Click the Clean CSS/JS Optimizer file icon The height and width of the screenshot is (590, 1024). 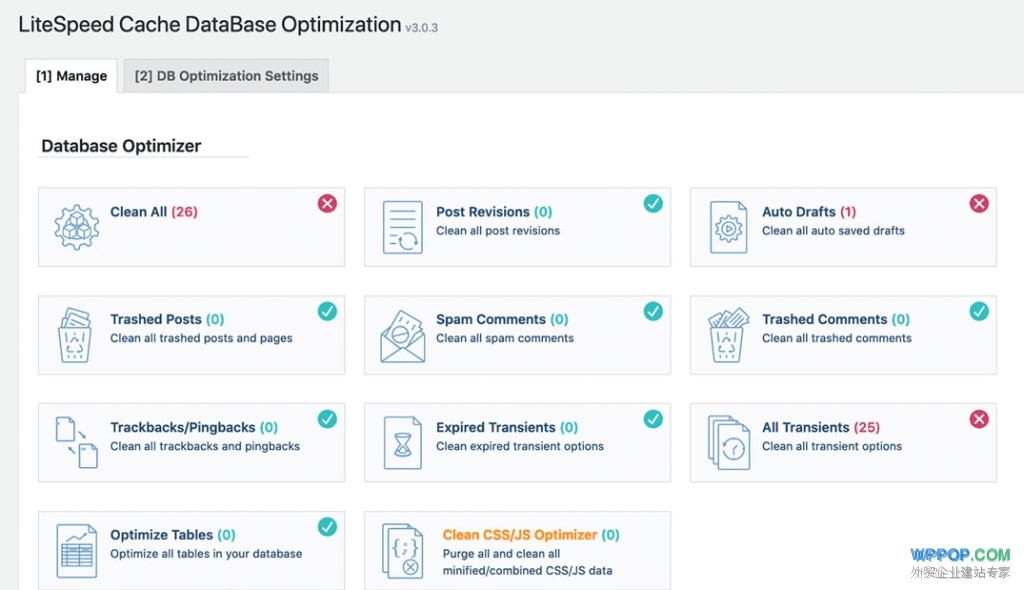[403, 551]
